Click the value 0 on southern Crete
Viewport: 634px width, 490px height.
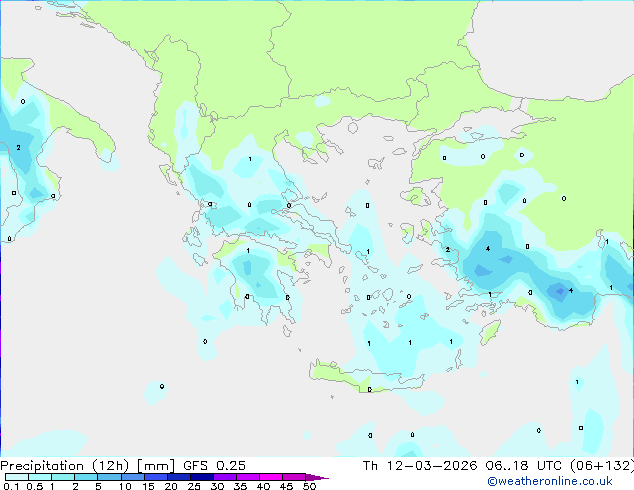(x=370, y=389)
